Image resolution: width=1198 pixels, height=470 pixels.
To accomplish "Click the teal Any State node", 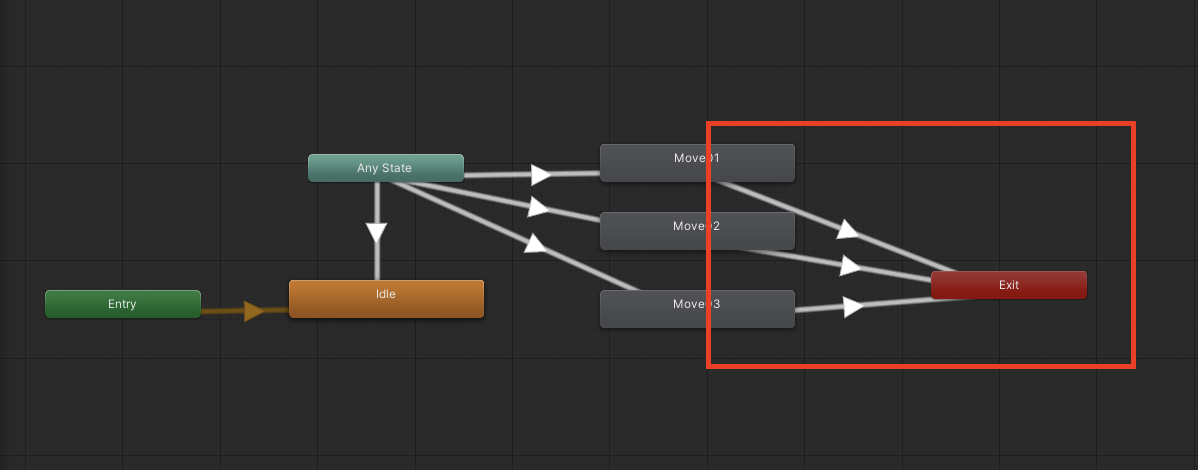I will coord(385,168).
